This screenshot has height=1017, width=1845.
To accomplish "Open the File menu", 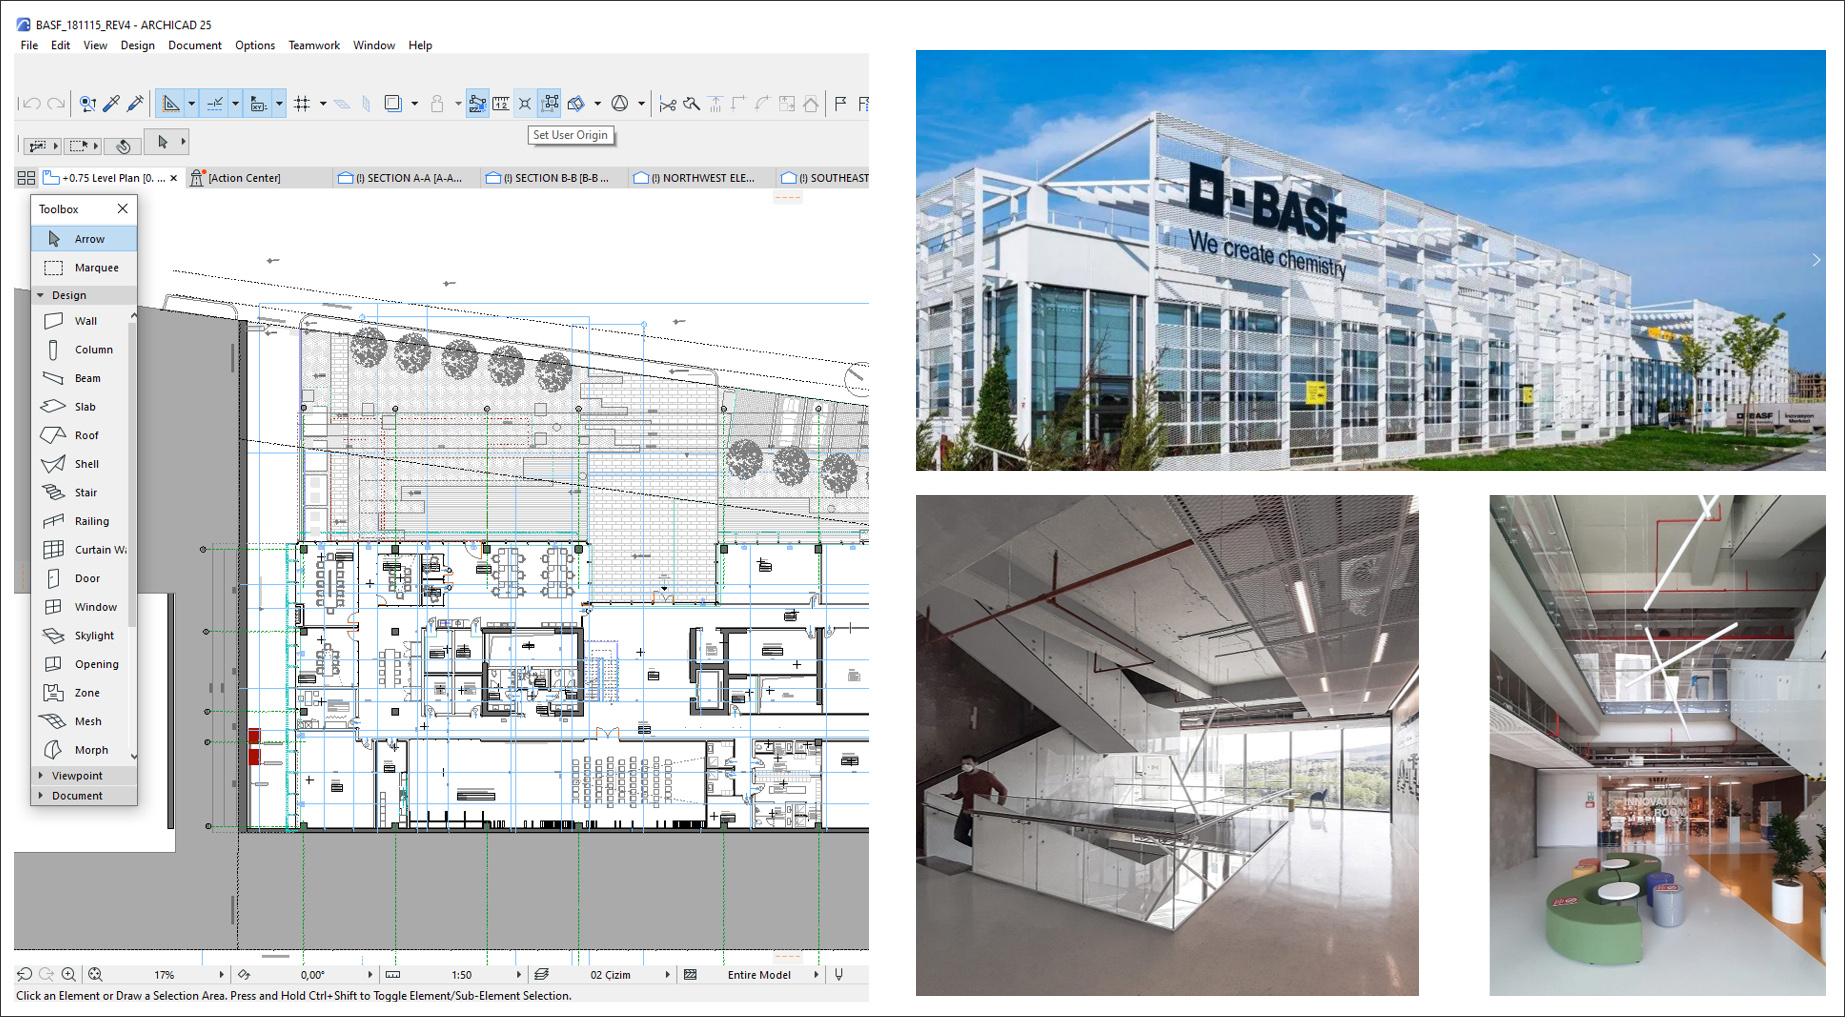I will [x=29, y=45].
